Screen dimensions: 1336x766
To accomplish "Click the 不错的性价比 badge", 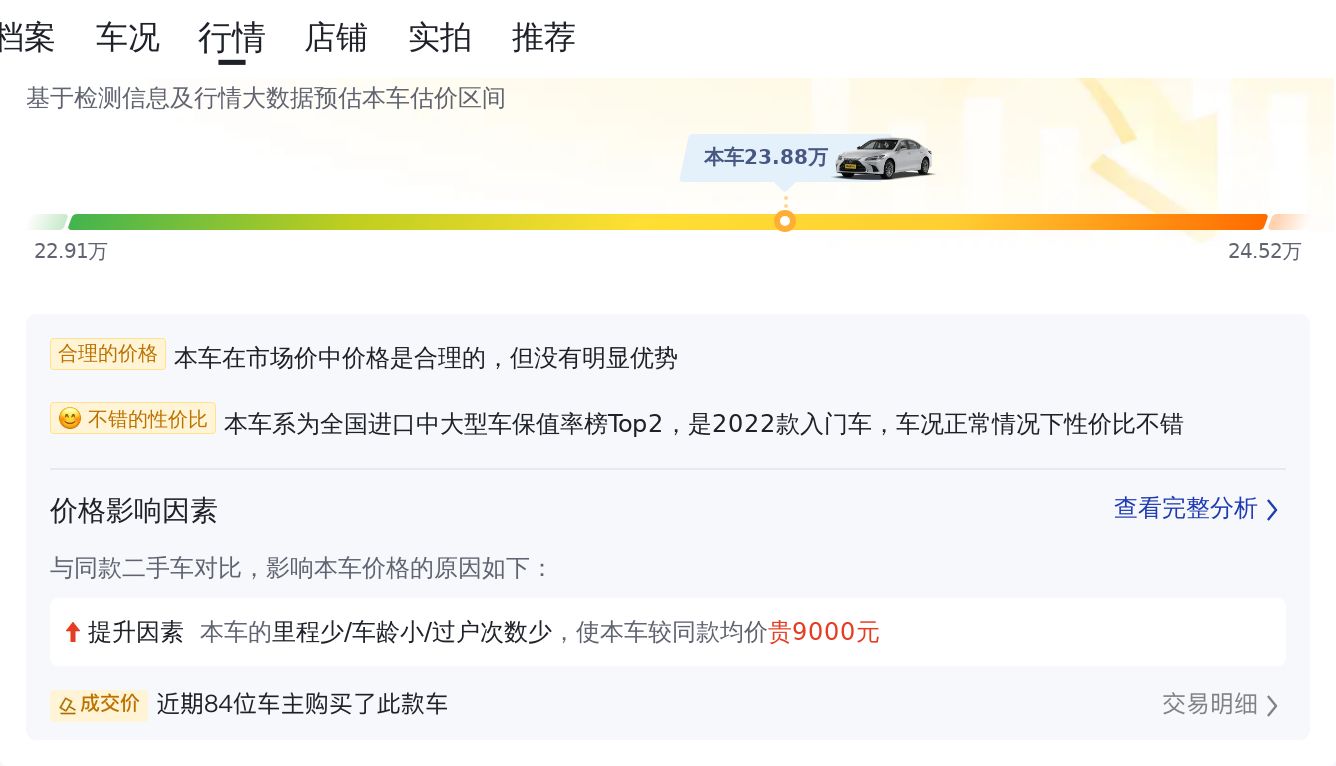I will tap(147, 419).
